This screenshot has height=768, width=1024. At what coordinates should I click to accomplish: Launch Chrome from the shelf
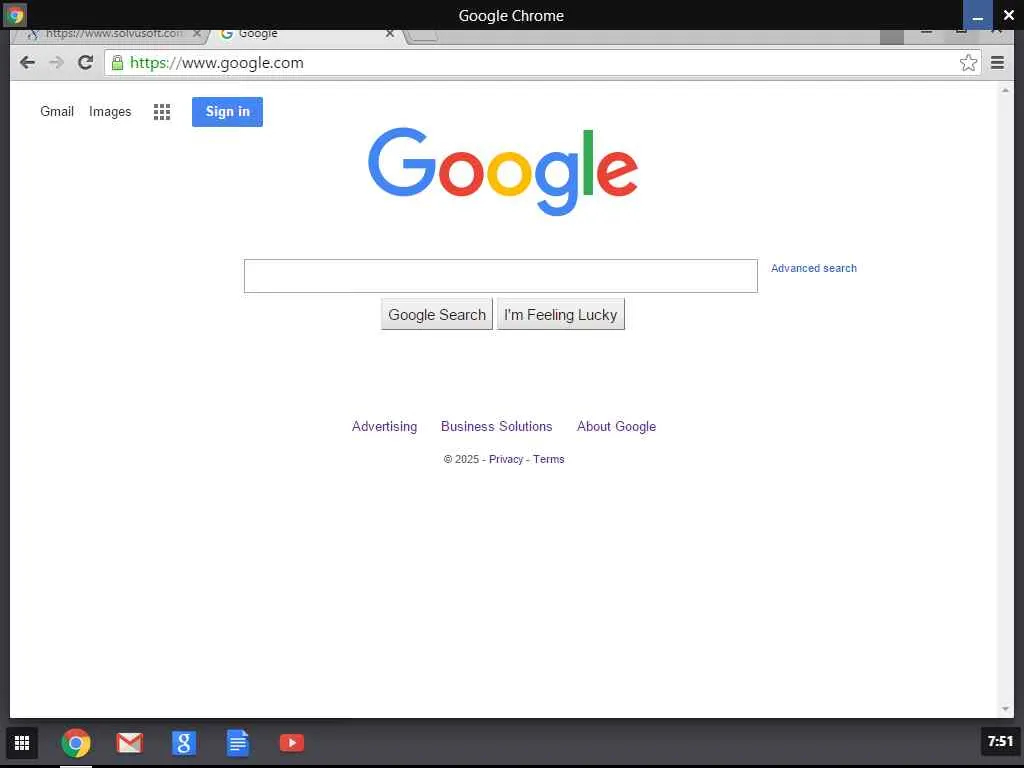pyautogui.click(x=76, y=743)
